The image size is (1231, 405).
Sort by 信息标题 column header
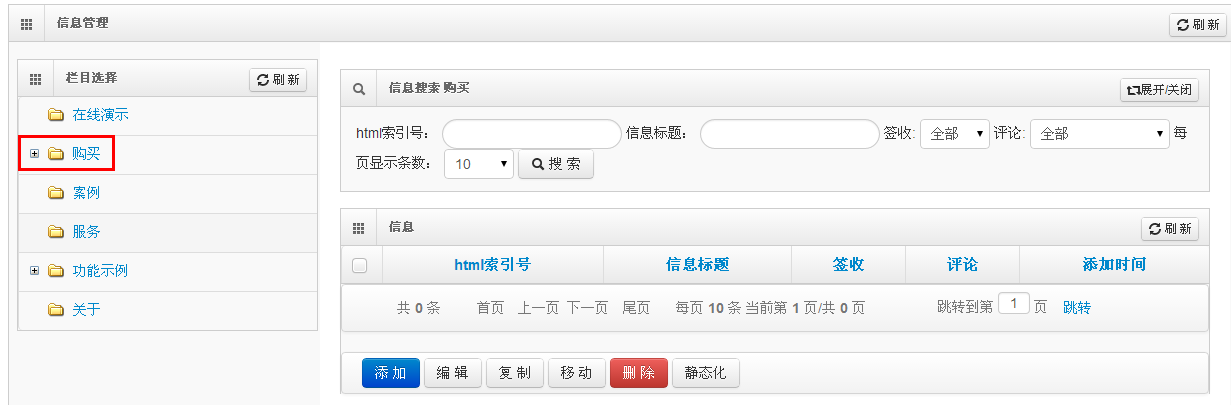(x=698, y=265)
